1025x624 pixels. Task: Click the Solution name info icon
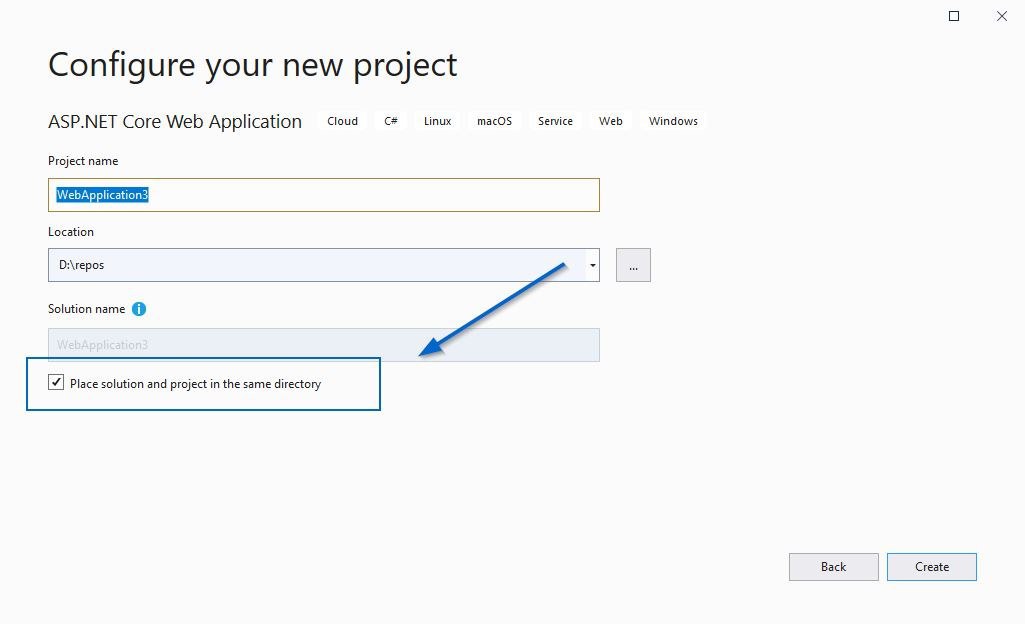click(139, 309)
